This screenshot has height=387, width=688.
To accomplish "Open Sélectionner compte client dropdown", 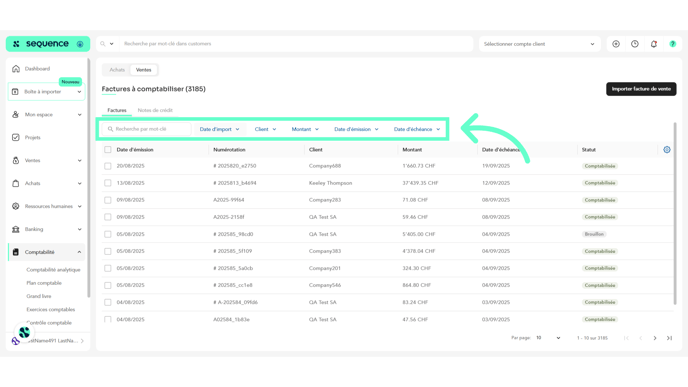I will click(539, 44).
